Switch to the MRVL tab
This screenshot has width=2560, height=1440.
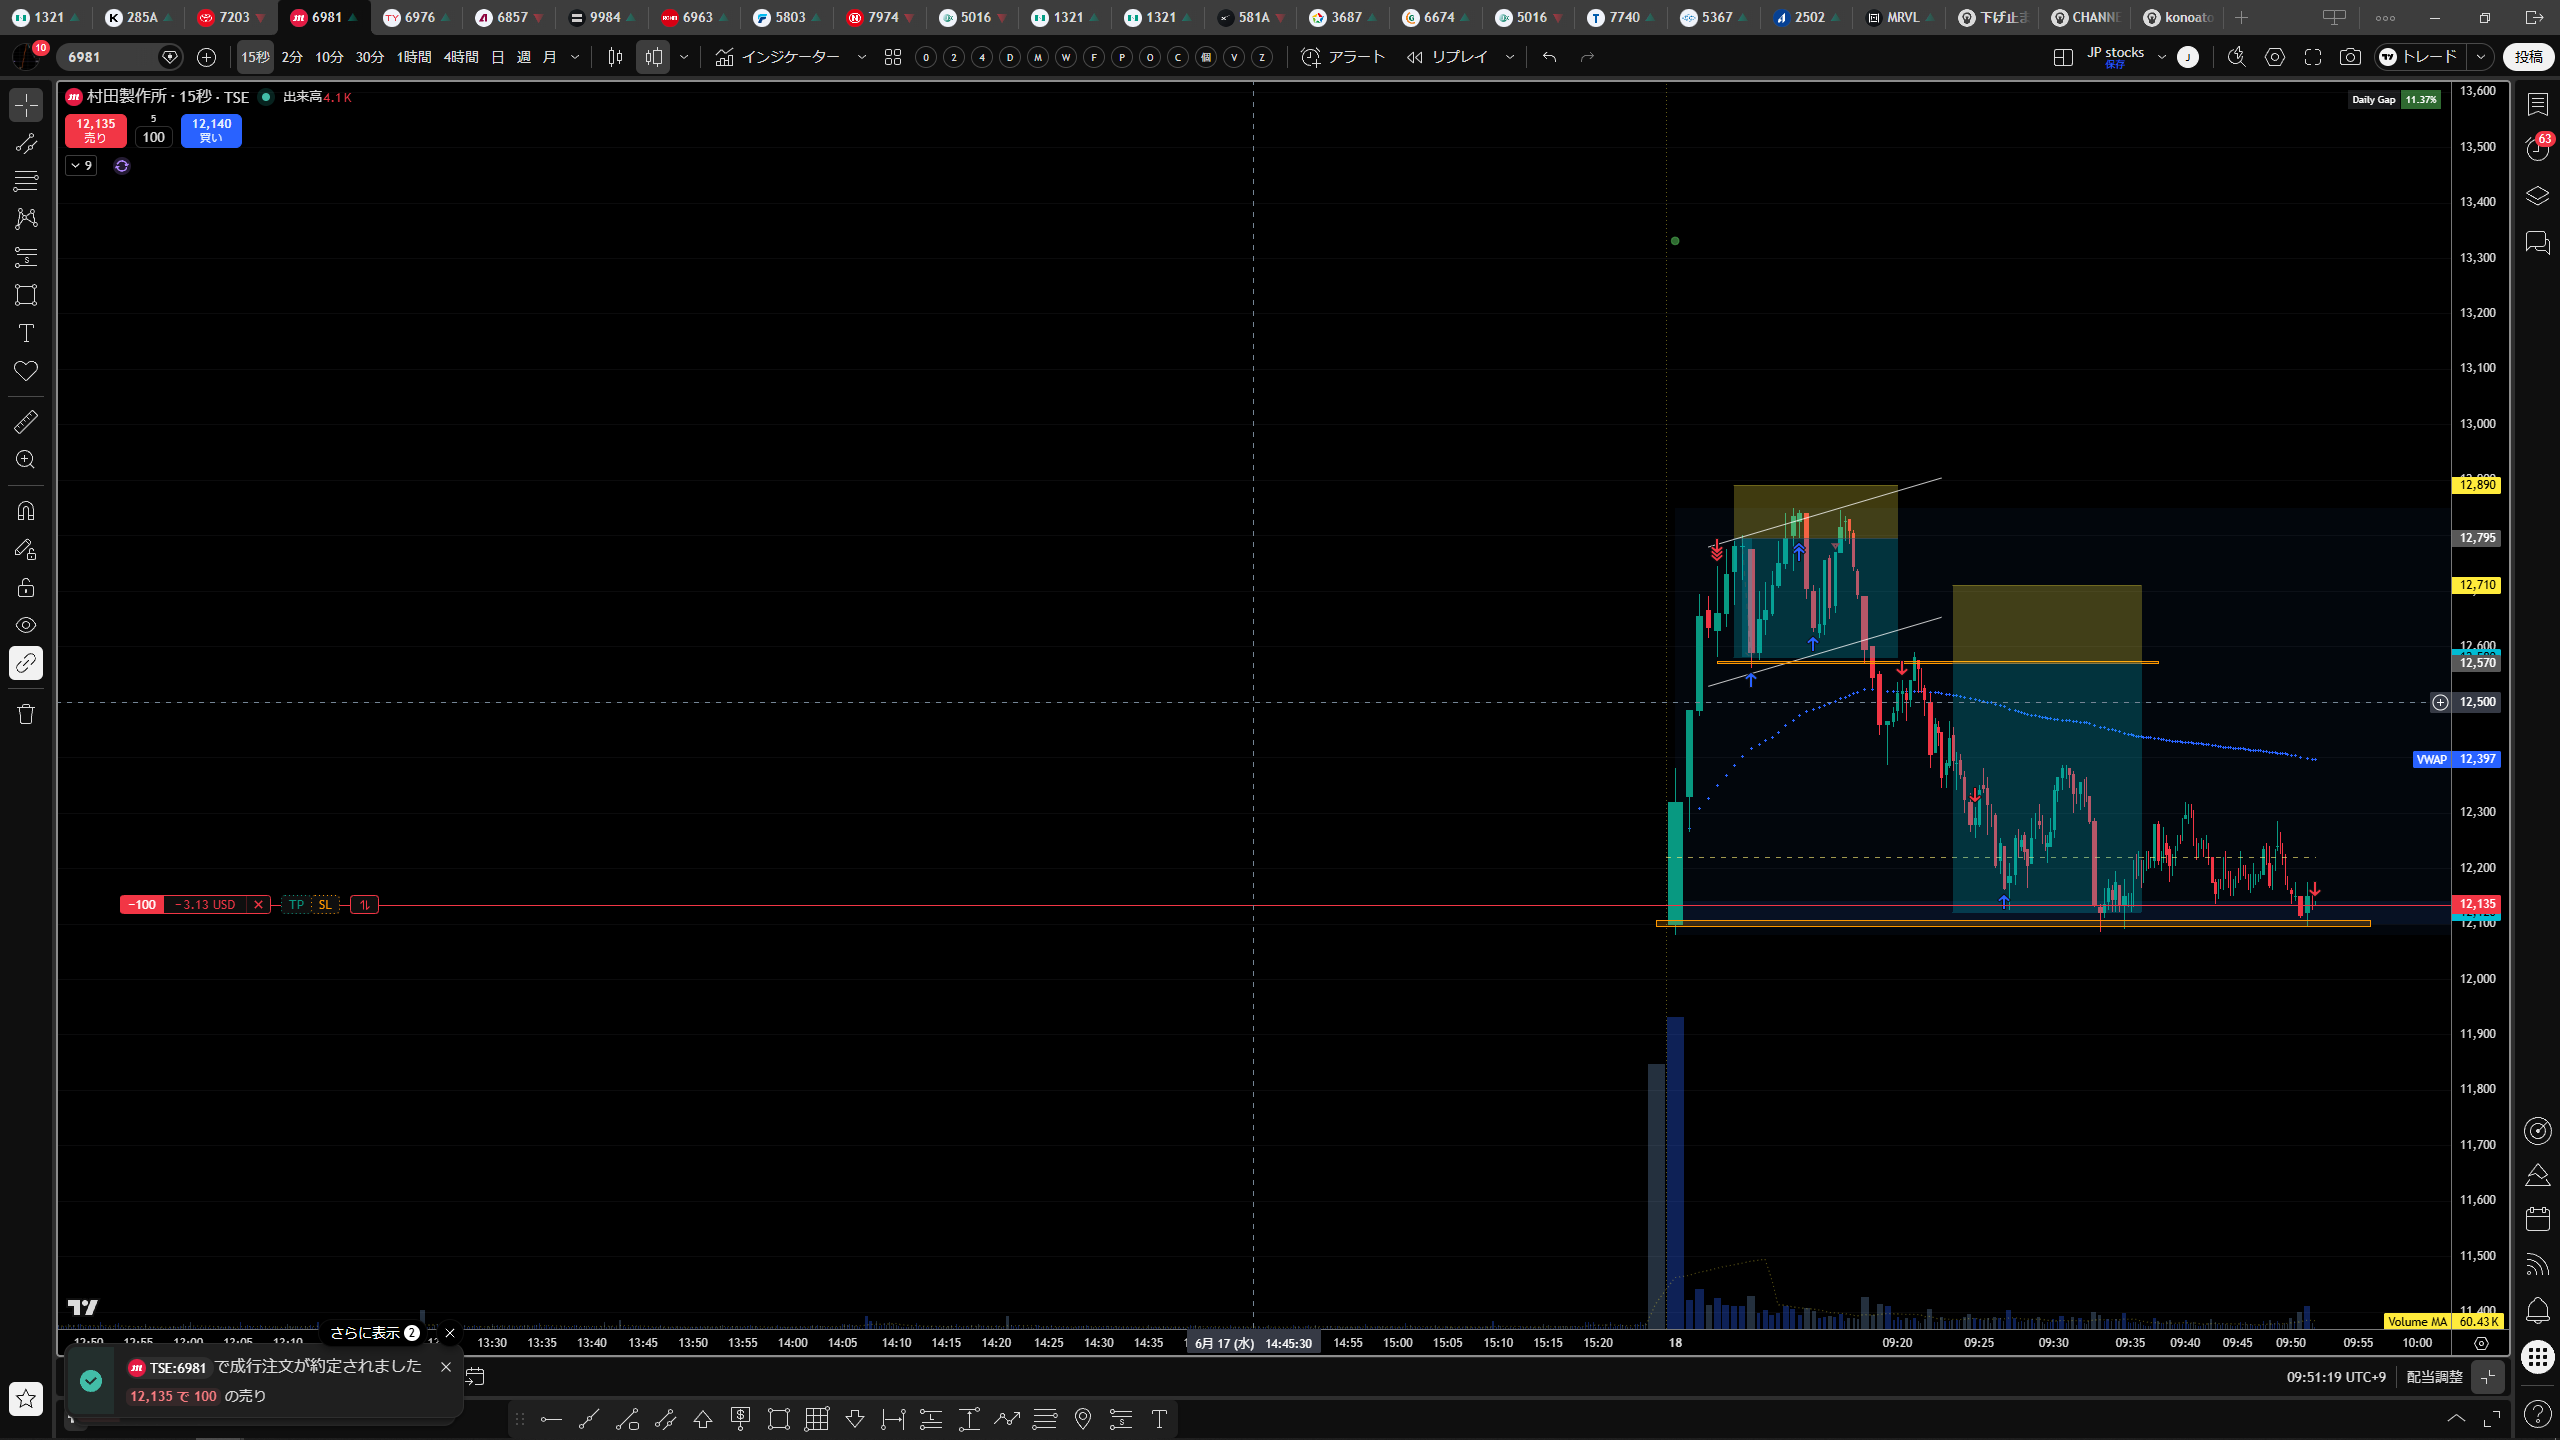click(1900, 17)
